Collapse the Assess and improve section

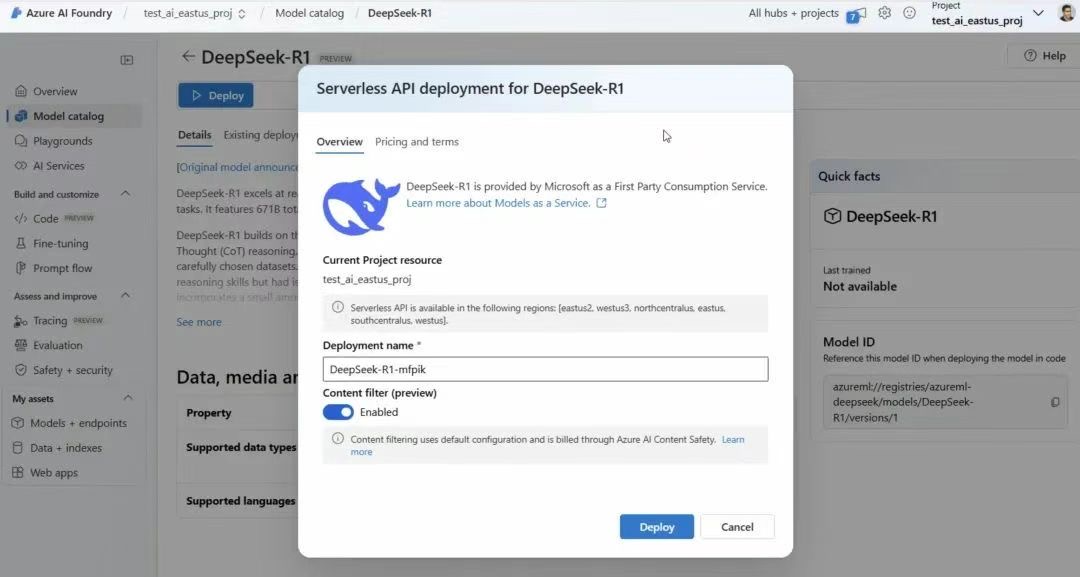[125, 296]
